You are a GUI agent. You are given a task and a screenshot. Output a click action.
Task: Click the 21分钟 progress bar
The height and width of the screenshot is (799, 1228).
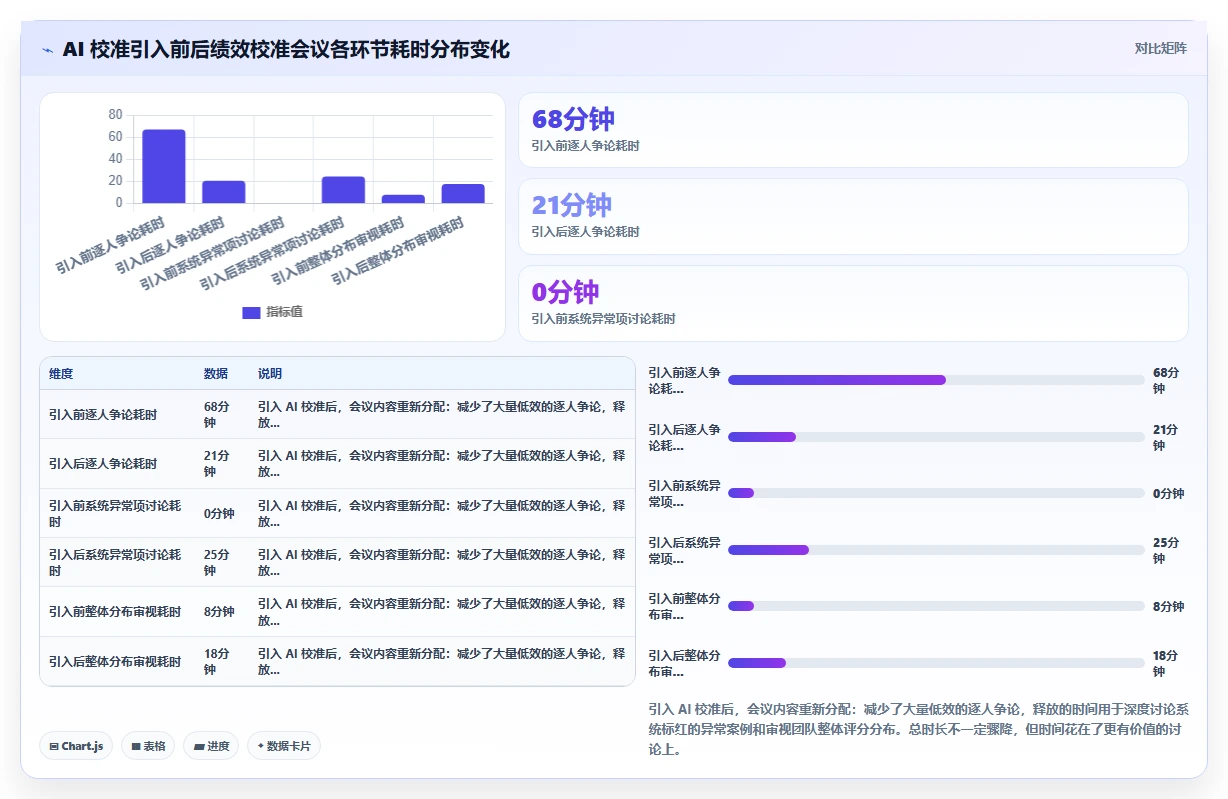tap(936, 437)
